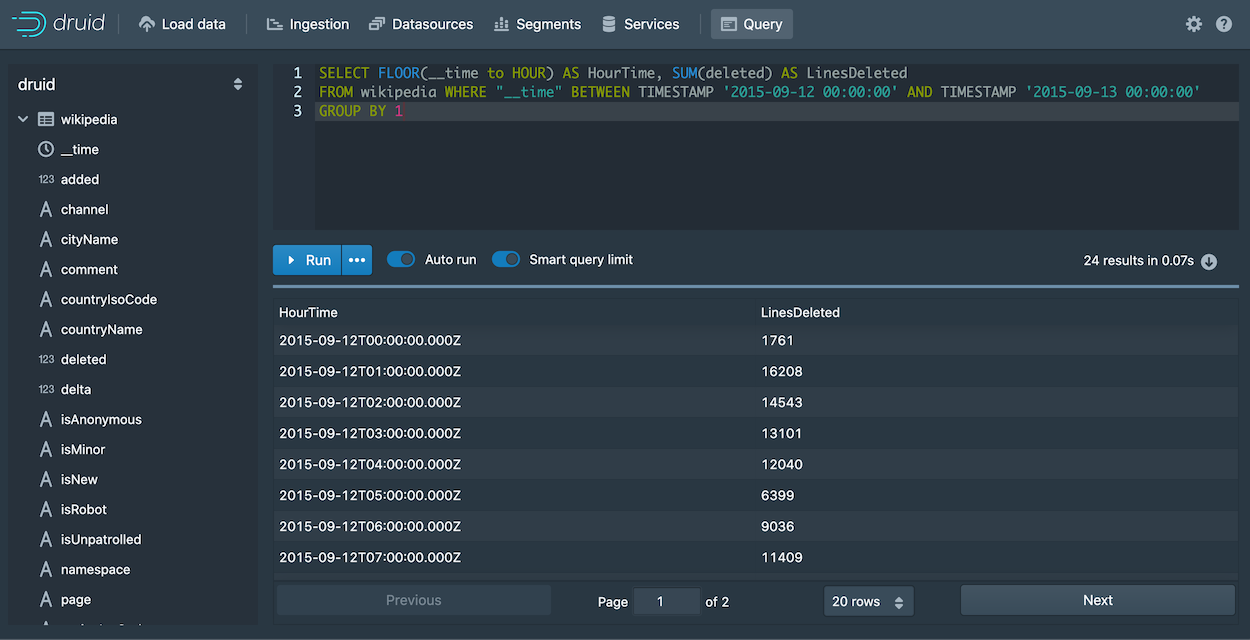Open the 20 rows page size dropdown
Screen dimensions: 1250x640
tap(868, 601)
